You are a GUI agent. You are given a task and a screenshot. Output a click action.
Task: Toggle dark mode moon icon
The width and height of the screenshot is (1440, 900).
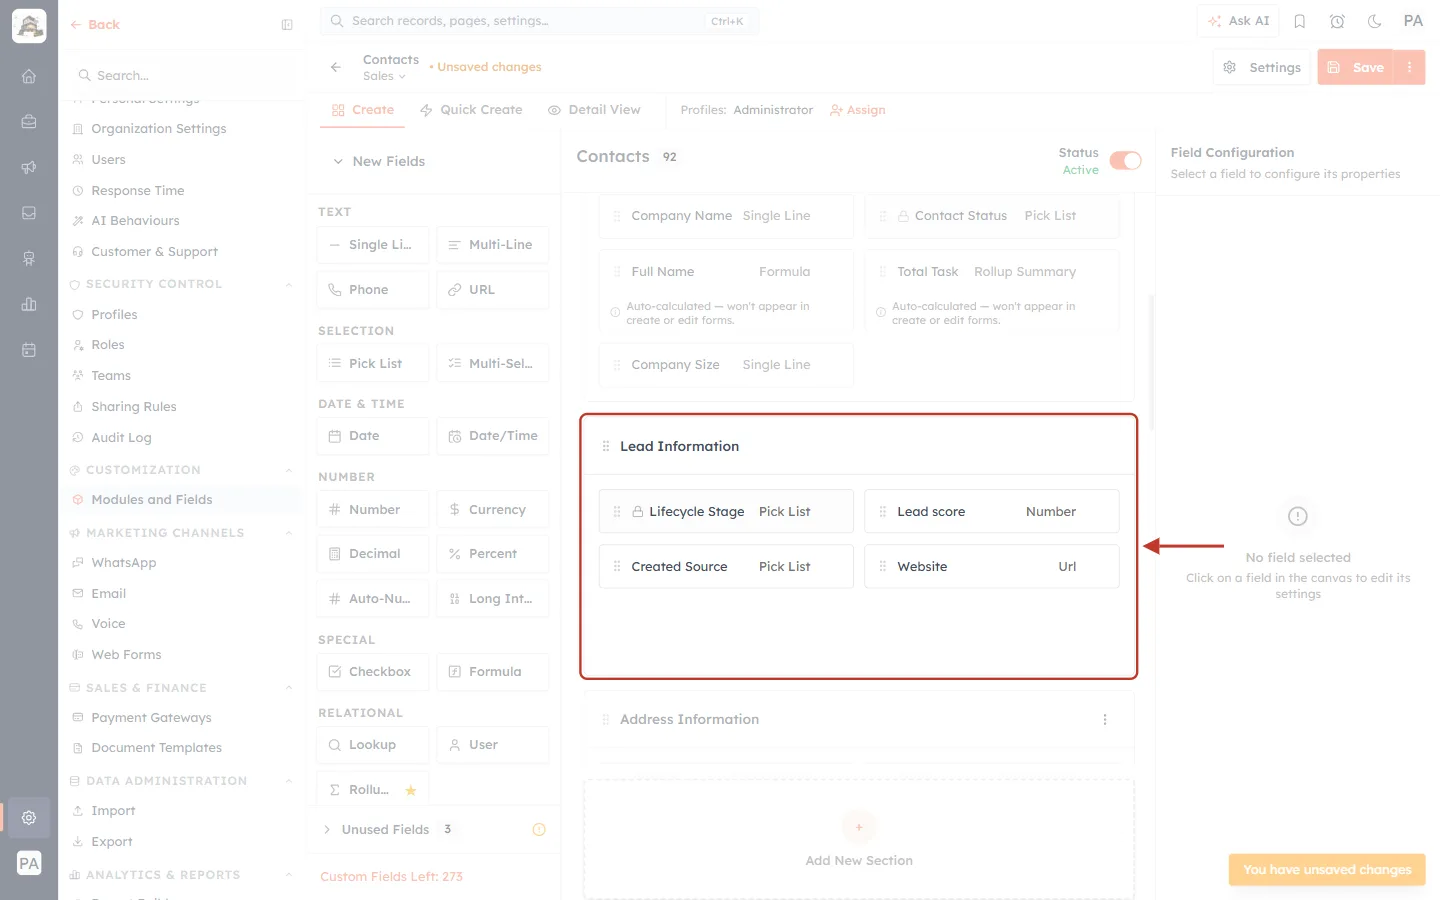[1375, 21]
